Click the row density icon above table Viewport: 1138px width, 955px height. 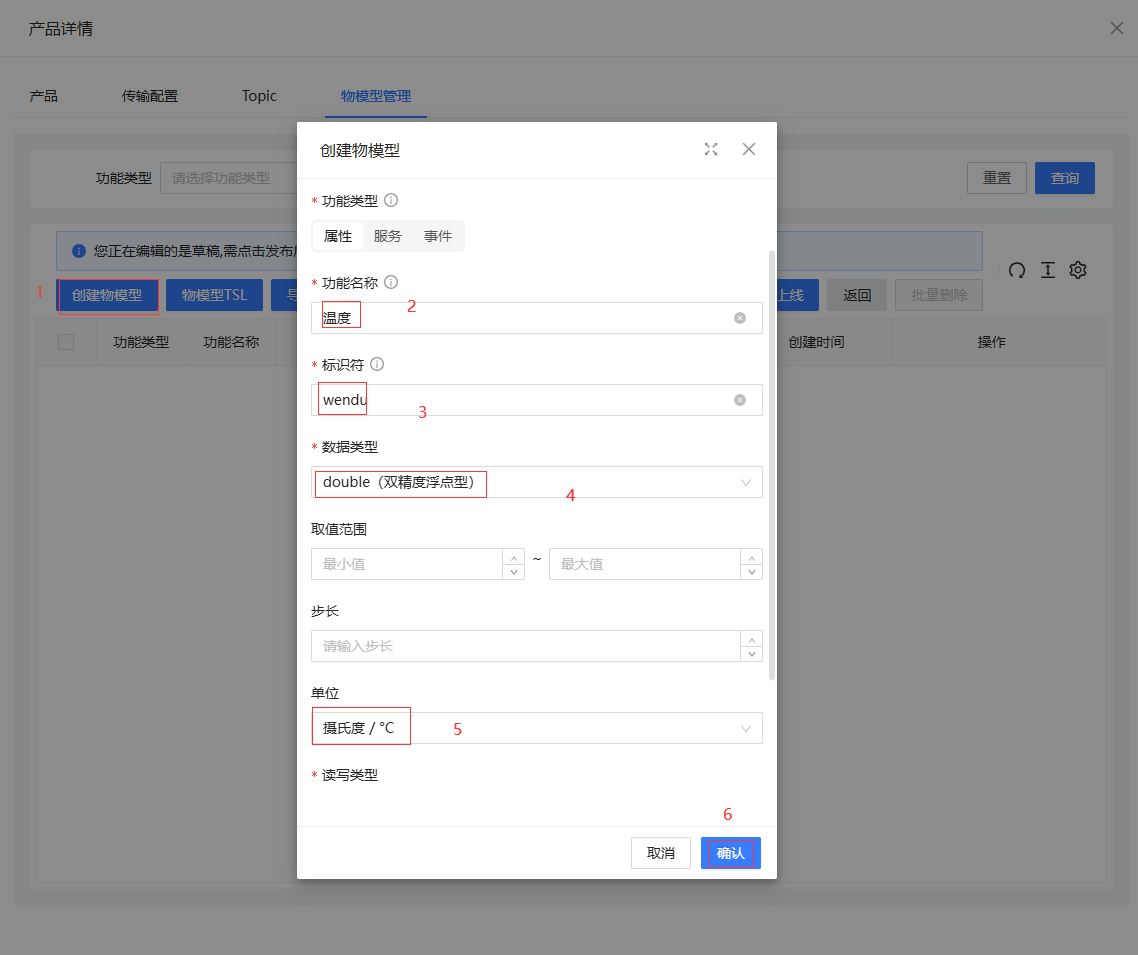(1047, 270)
